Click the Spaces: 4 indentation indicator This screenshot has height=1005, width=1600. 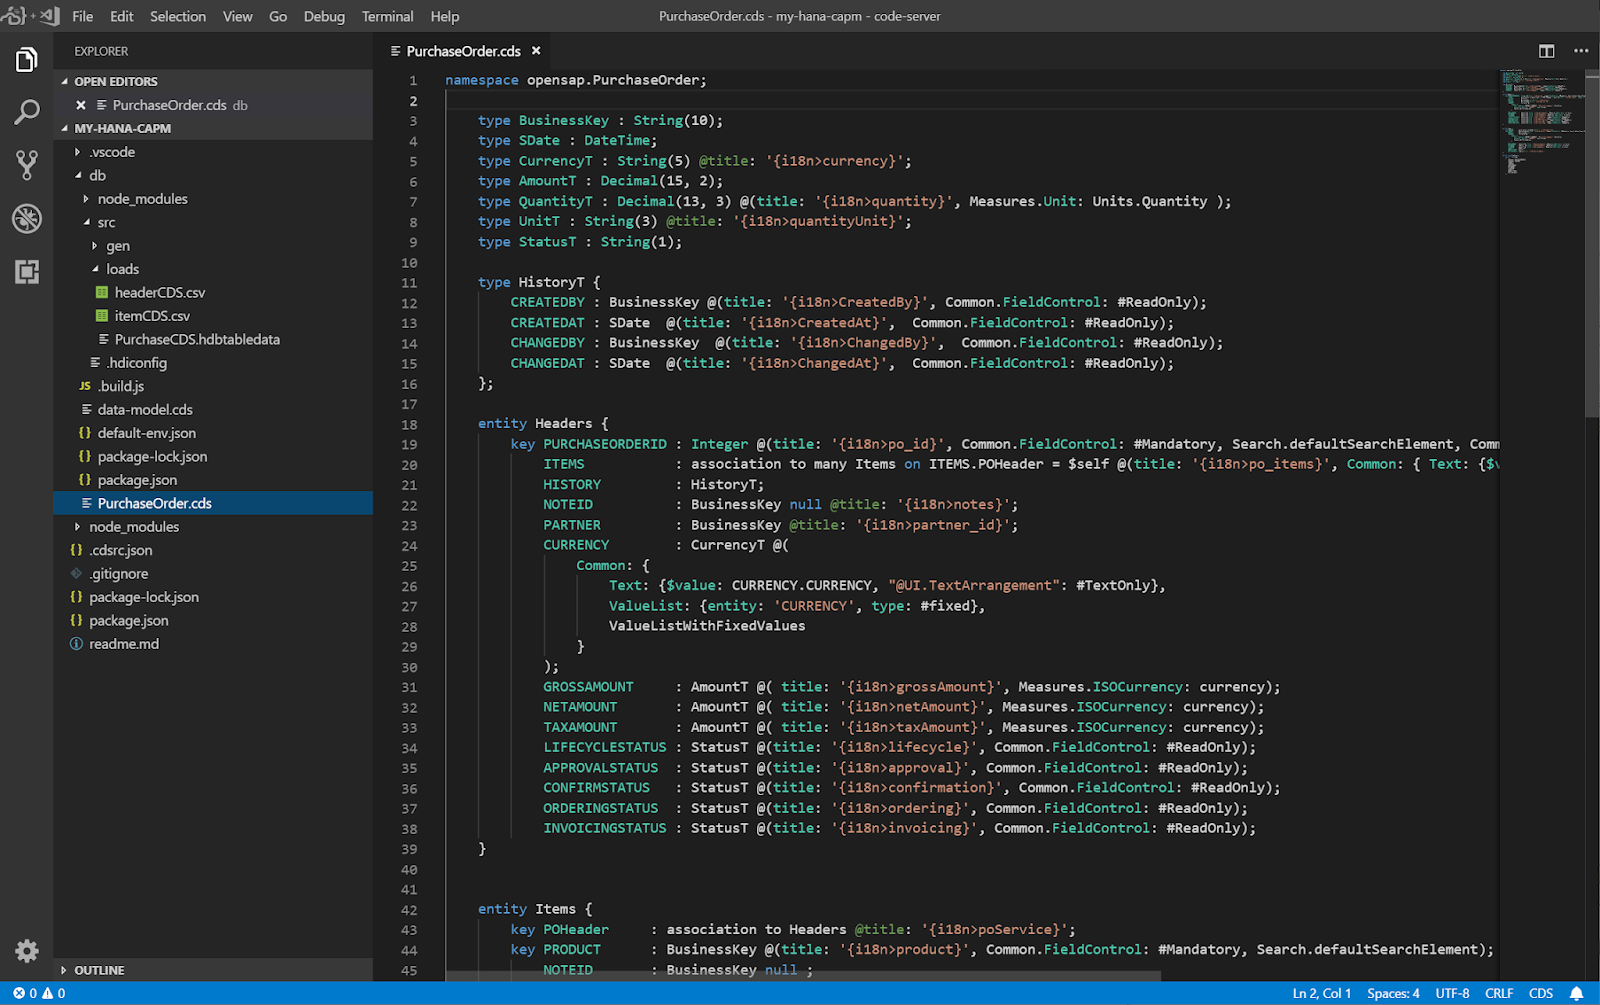(1393, 993)
